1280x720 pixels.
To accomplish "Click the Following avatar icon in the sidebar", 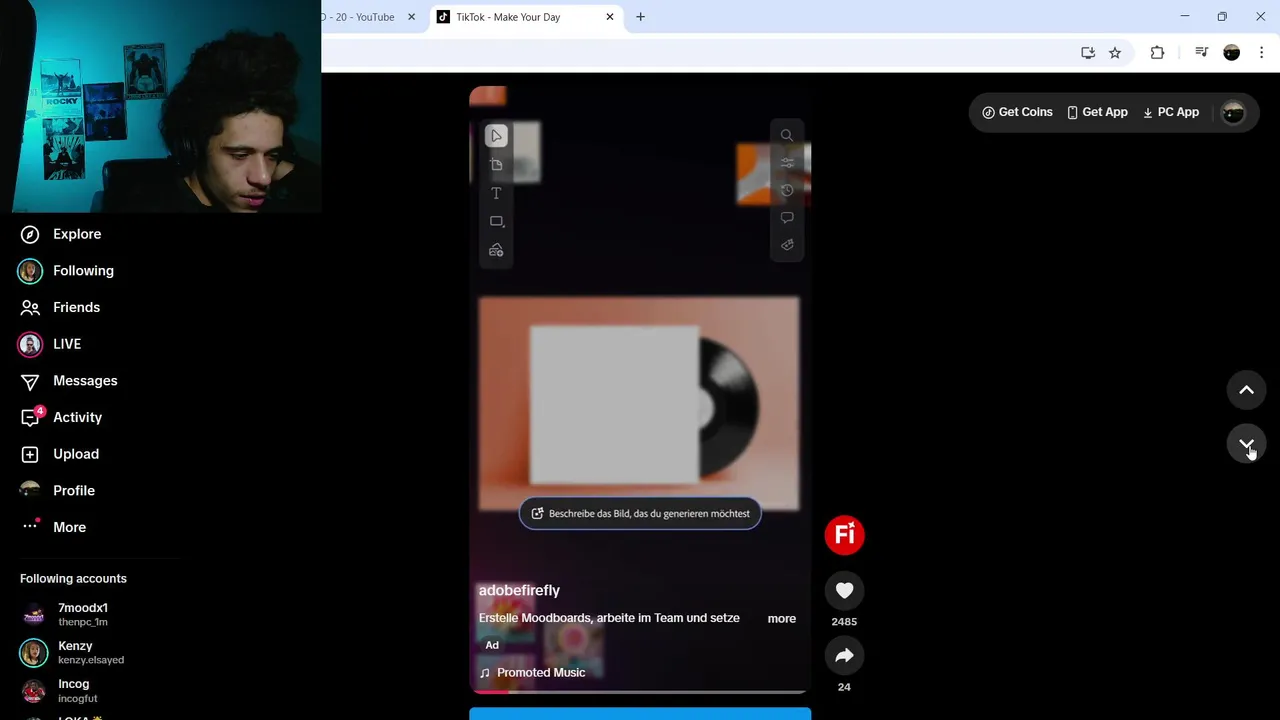I will pos(30,271).
